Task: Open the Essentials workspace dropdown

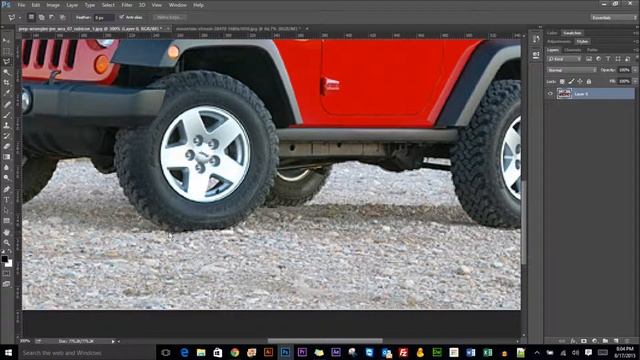Action: click(613, 18)
